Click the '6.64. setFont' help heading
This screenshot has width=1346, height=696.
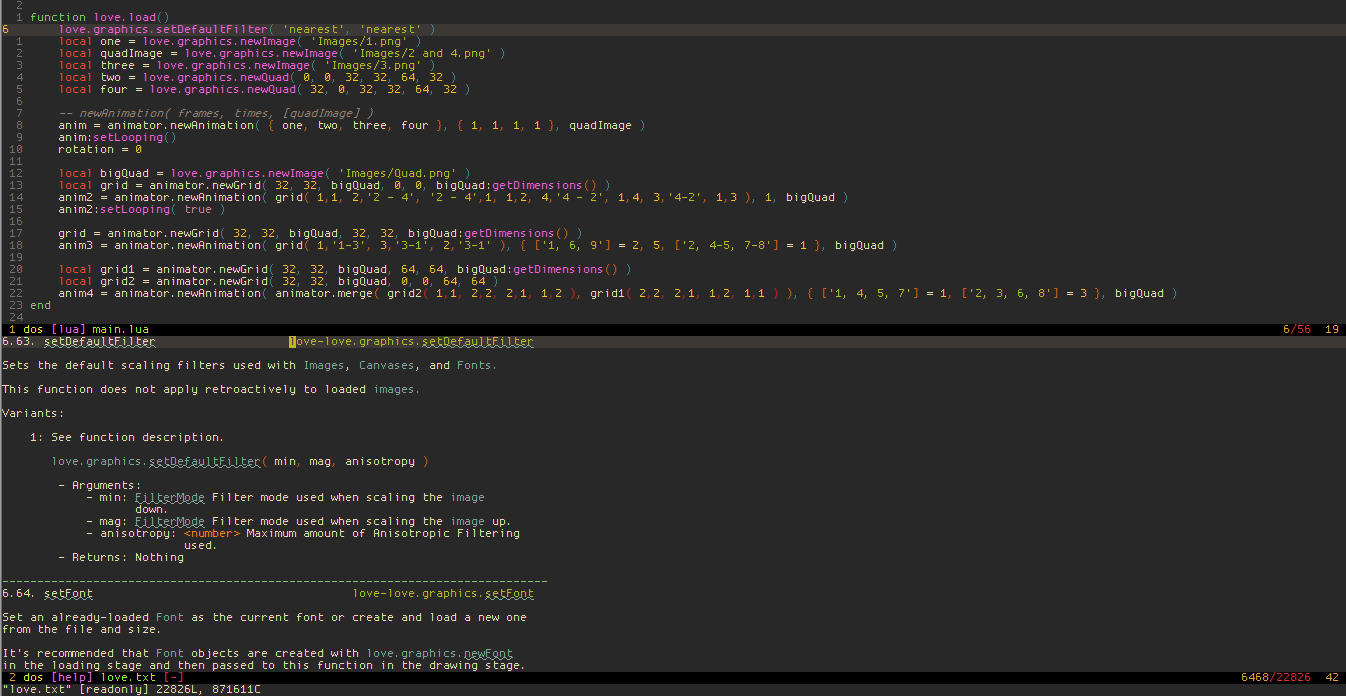pos(47,594)
